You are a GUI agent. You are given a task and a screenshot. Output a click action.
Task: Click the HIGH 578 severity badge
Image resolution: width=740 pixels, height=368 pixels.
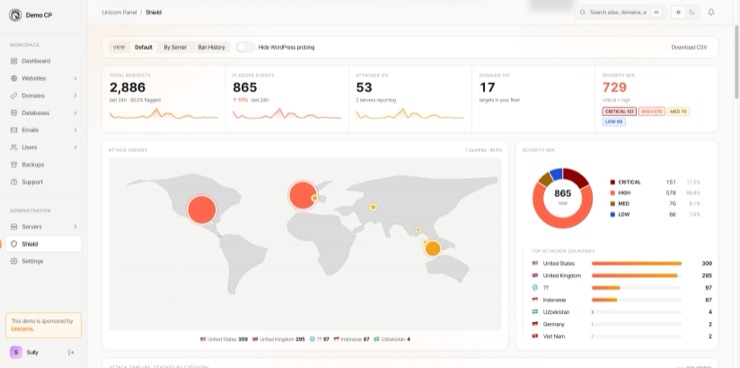(652, 111)
